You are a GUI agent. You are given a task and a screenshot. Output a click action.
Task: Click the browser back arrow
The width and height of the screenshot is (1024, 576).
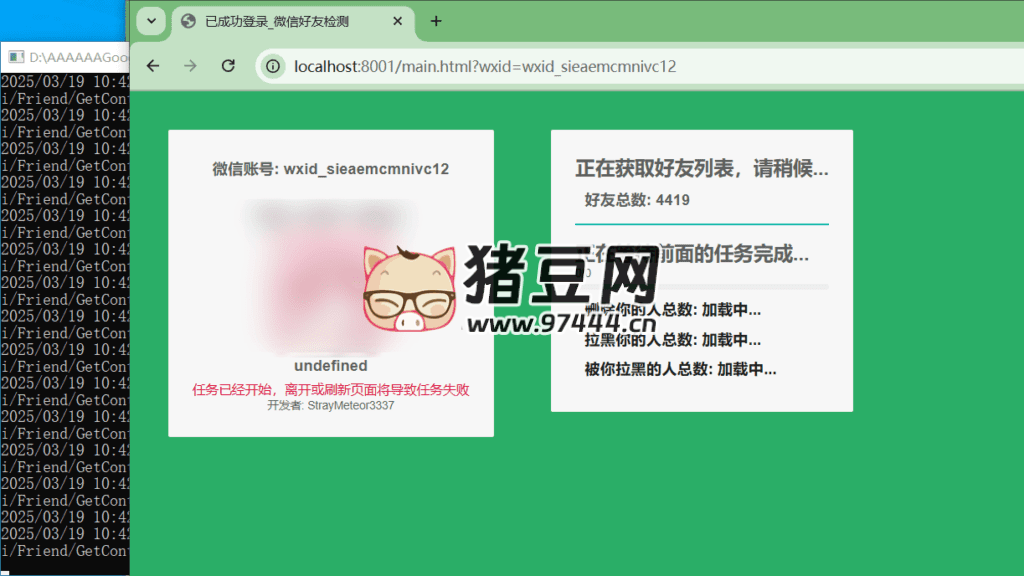point(153,66)
